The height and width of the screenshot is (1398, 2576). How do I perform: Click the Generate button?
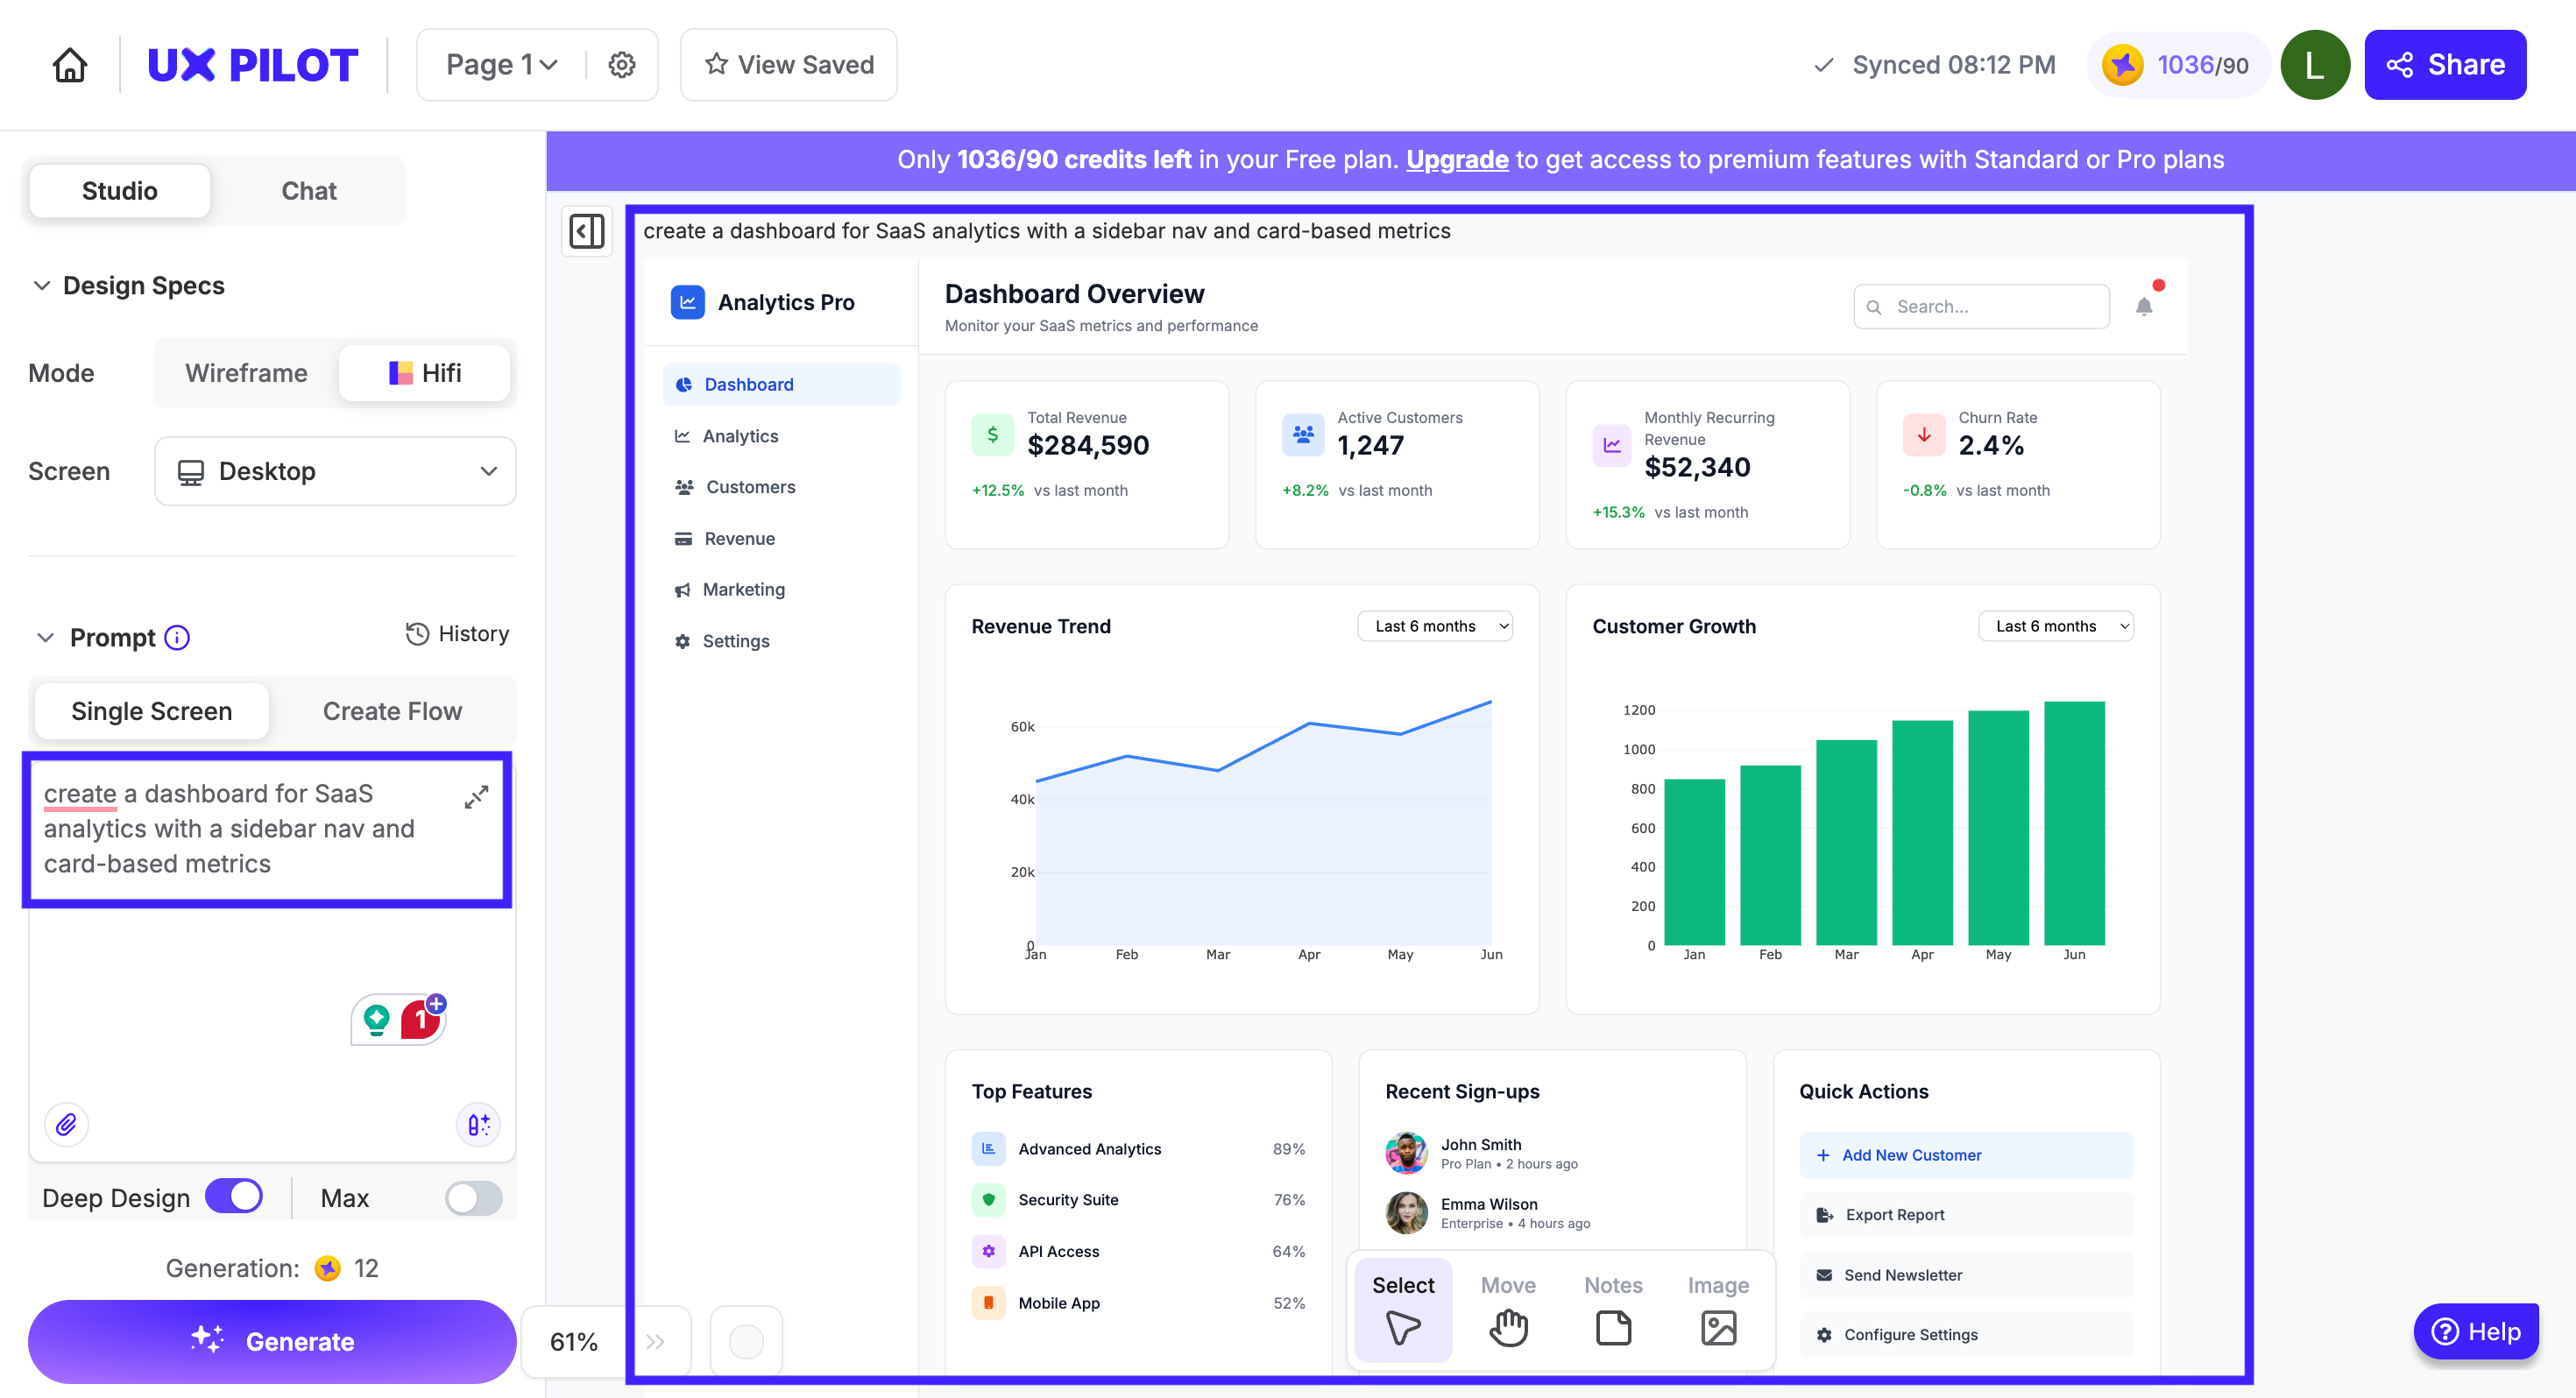(x=272, y=1341)
